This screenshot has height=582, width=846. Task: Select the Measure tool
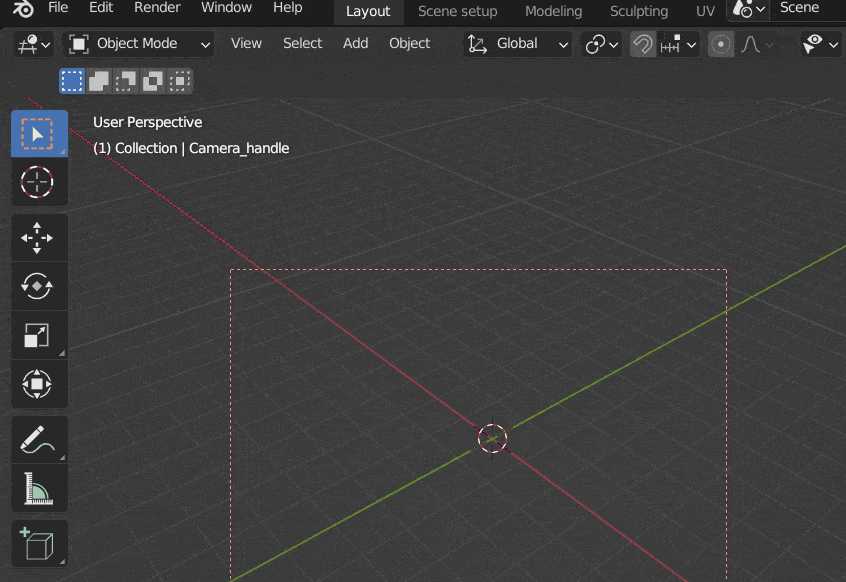point(39,488)
